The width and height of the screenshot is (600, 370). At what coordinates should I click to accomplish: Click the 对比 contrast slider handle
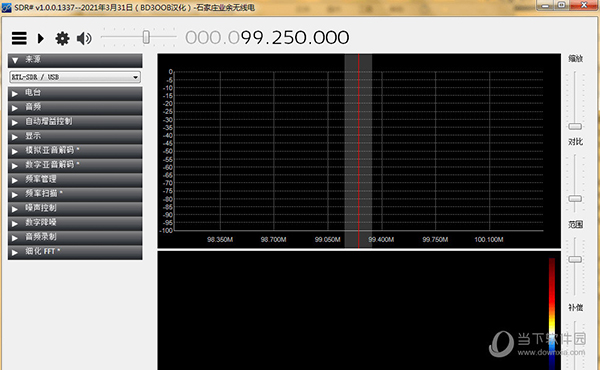(575, 198)
